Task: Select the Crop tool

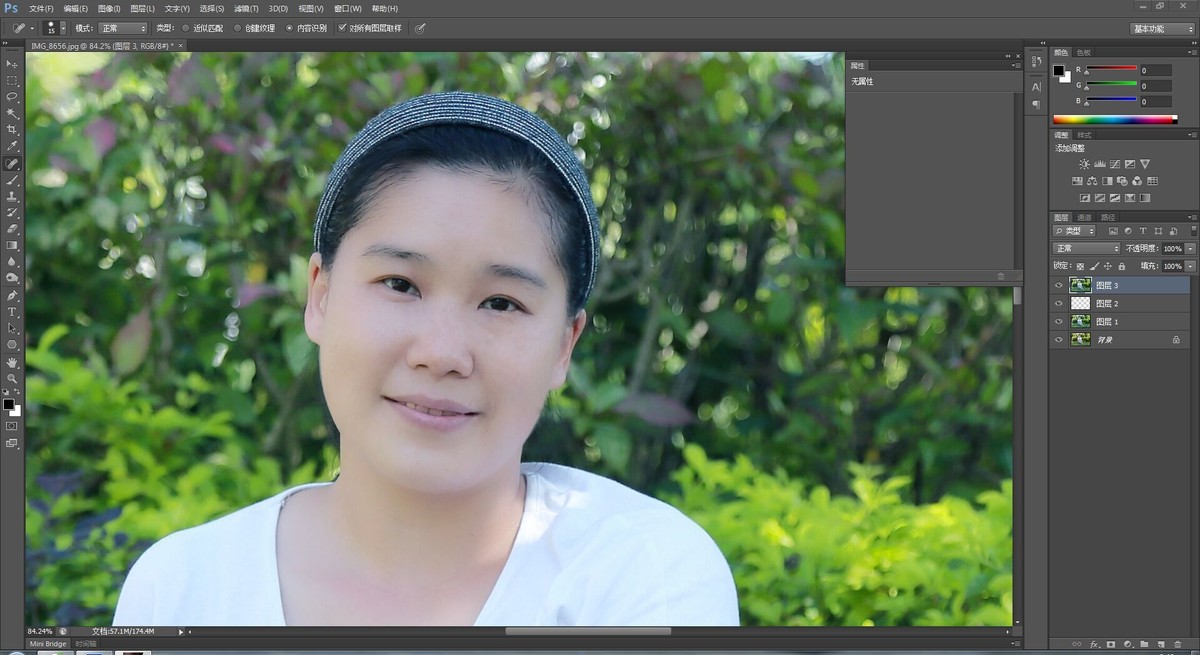Action: tap(12, 130)
